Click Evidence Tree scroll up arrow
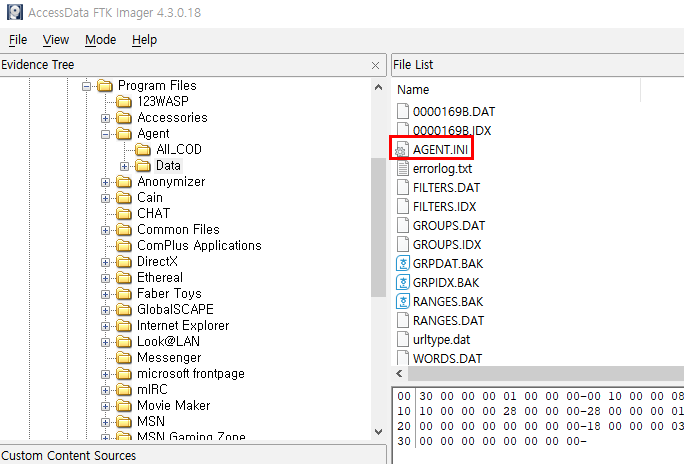 (378, 87)
